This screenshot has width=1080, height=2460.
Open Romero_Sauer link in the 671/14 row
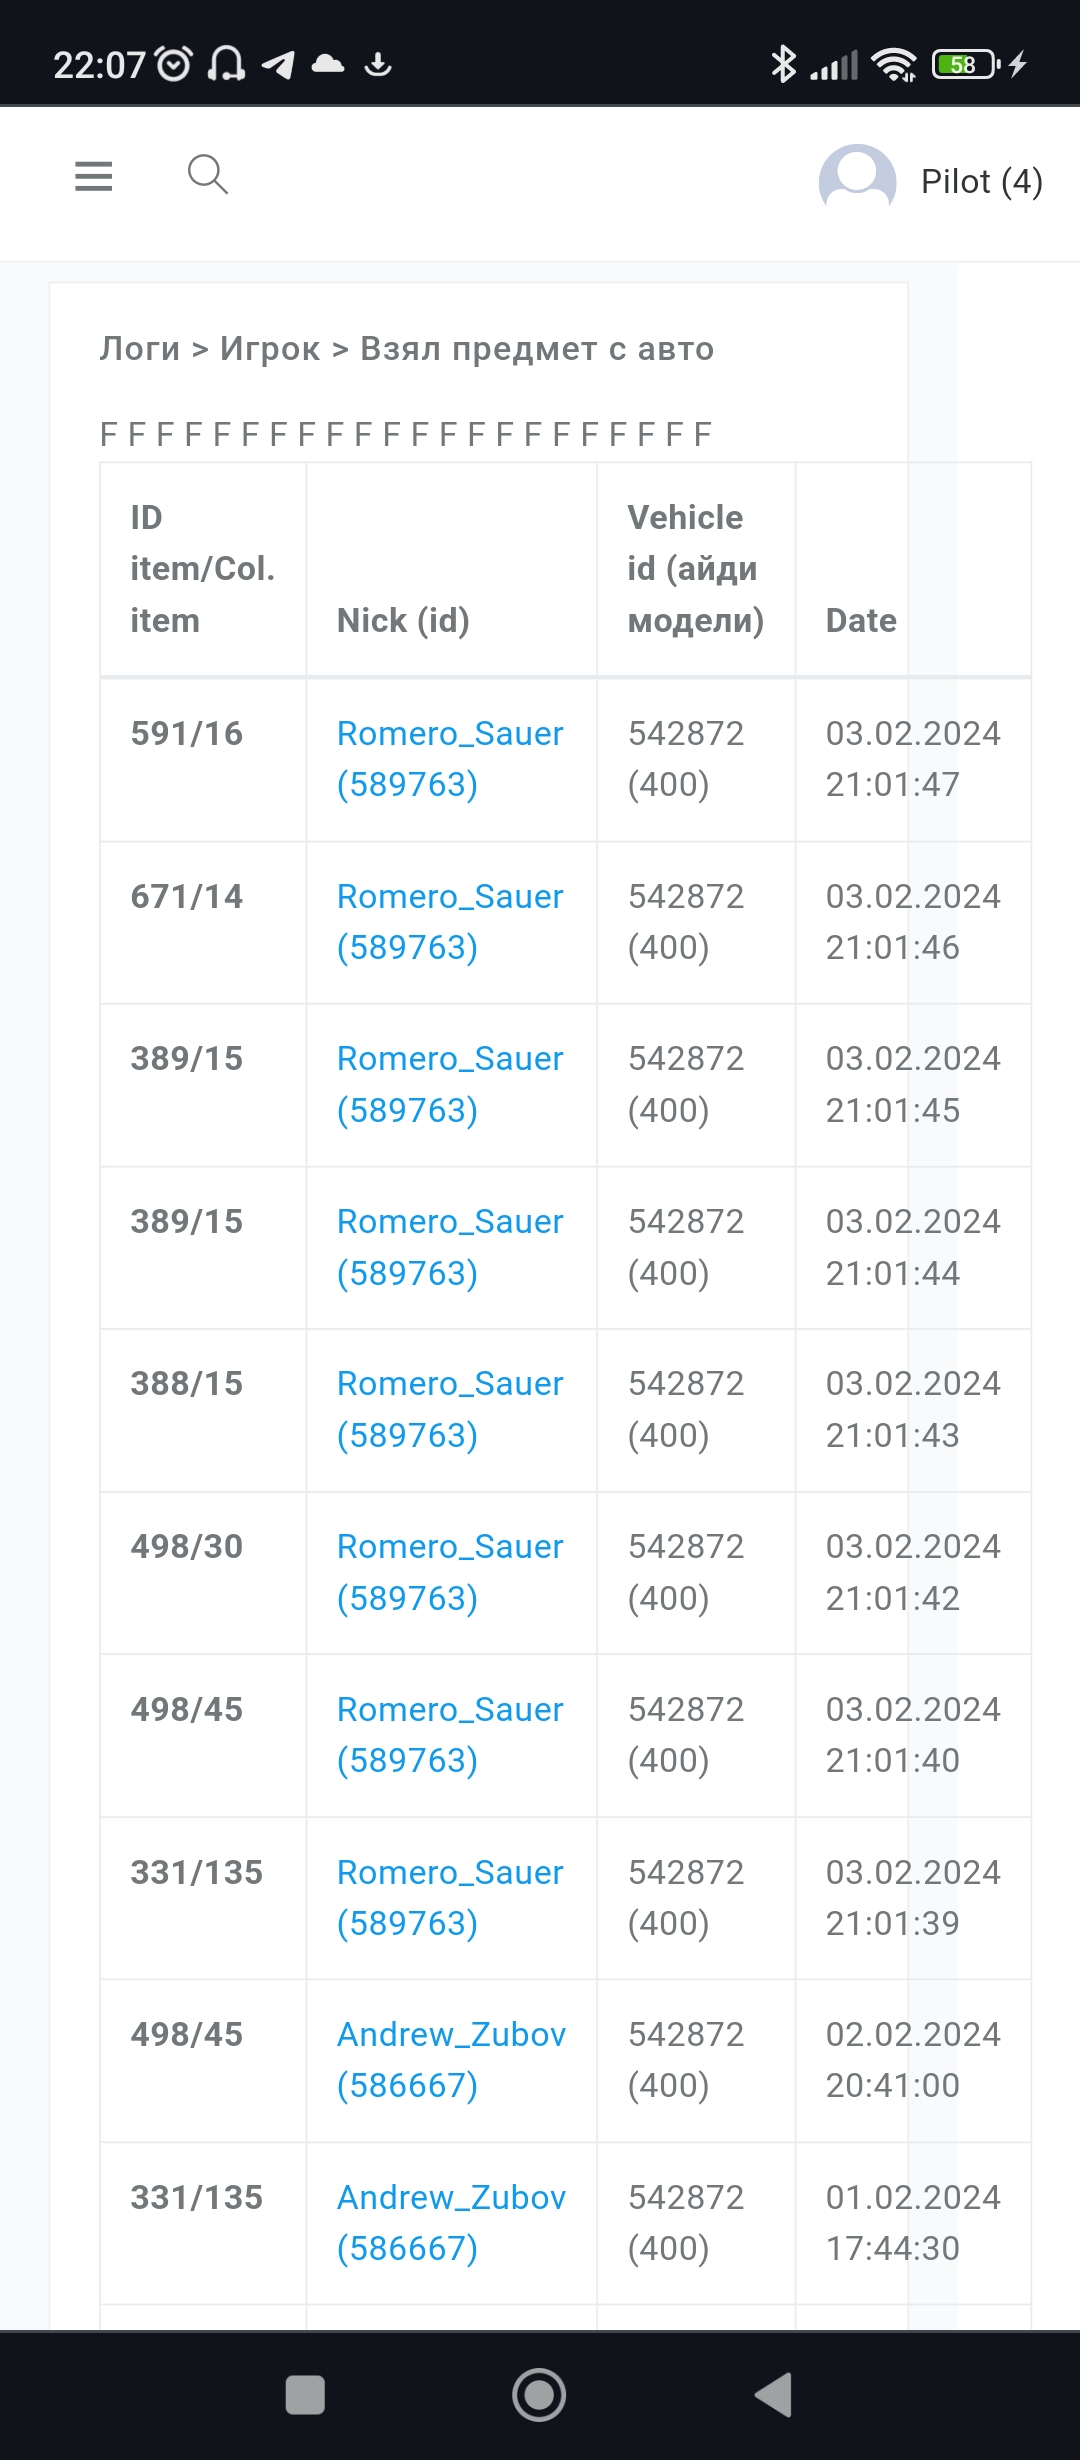tap(450, 921)
